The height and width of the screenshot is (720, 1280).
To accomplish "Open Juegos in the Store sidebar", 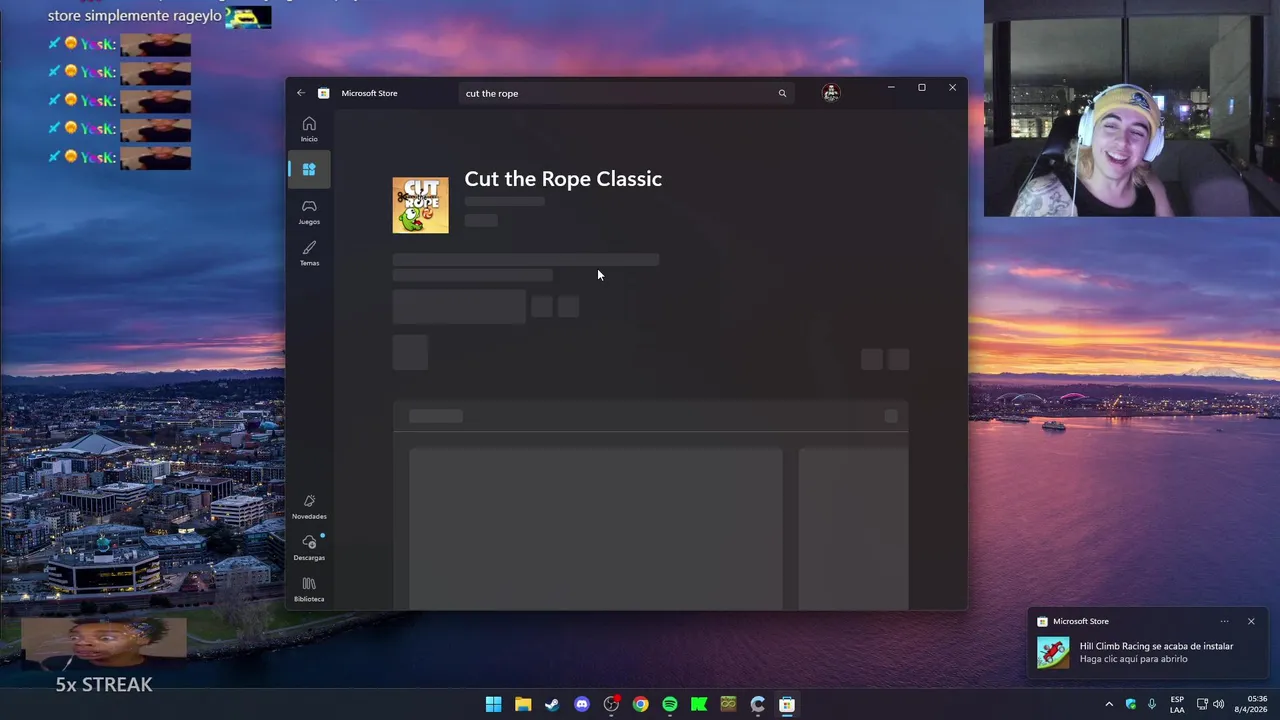I will pyautogui.click(x=309, y=212).
